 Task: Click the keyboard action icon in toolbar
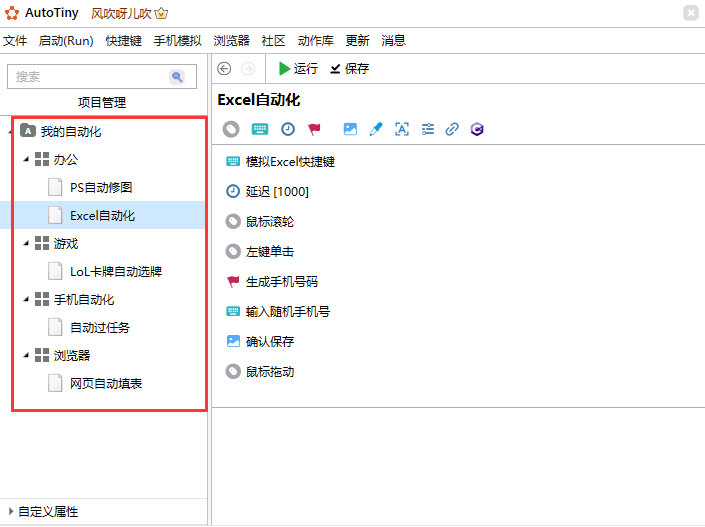coord(259,129)
